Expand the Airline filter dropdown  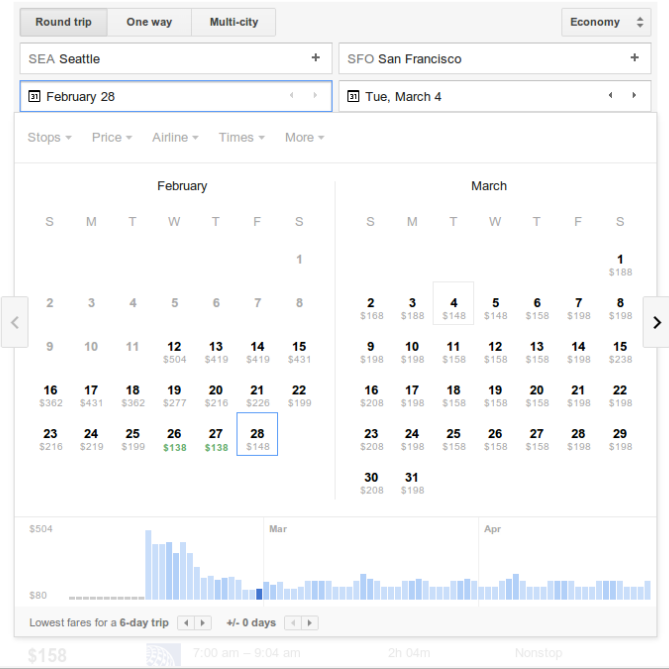175,137
